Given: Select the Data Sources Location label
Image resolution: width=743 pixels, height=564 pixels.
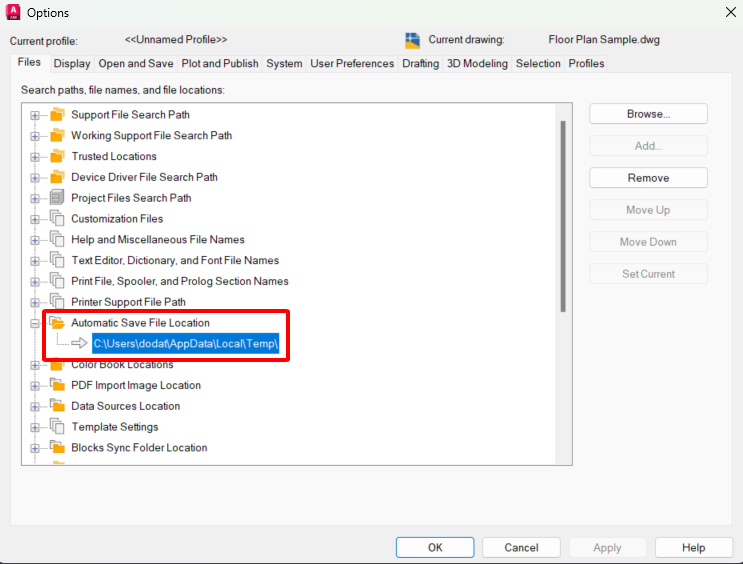Looking at the screenshot, I should tap(126, 406).
